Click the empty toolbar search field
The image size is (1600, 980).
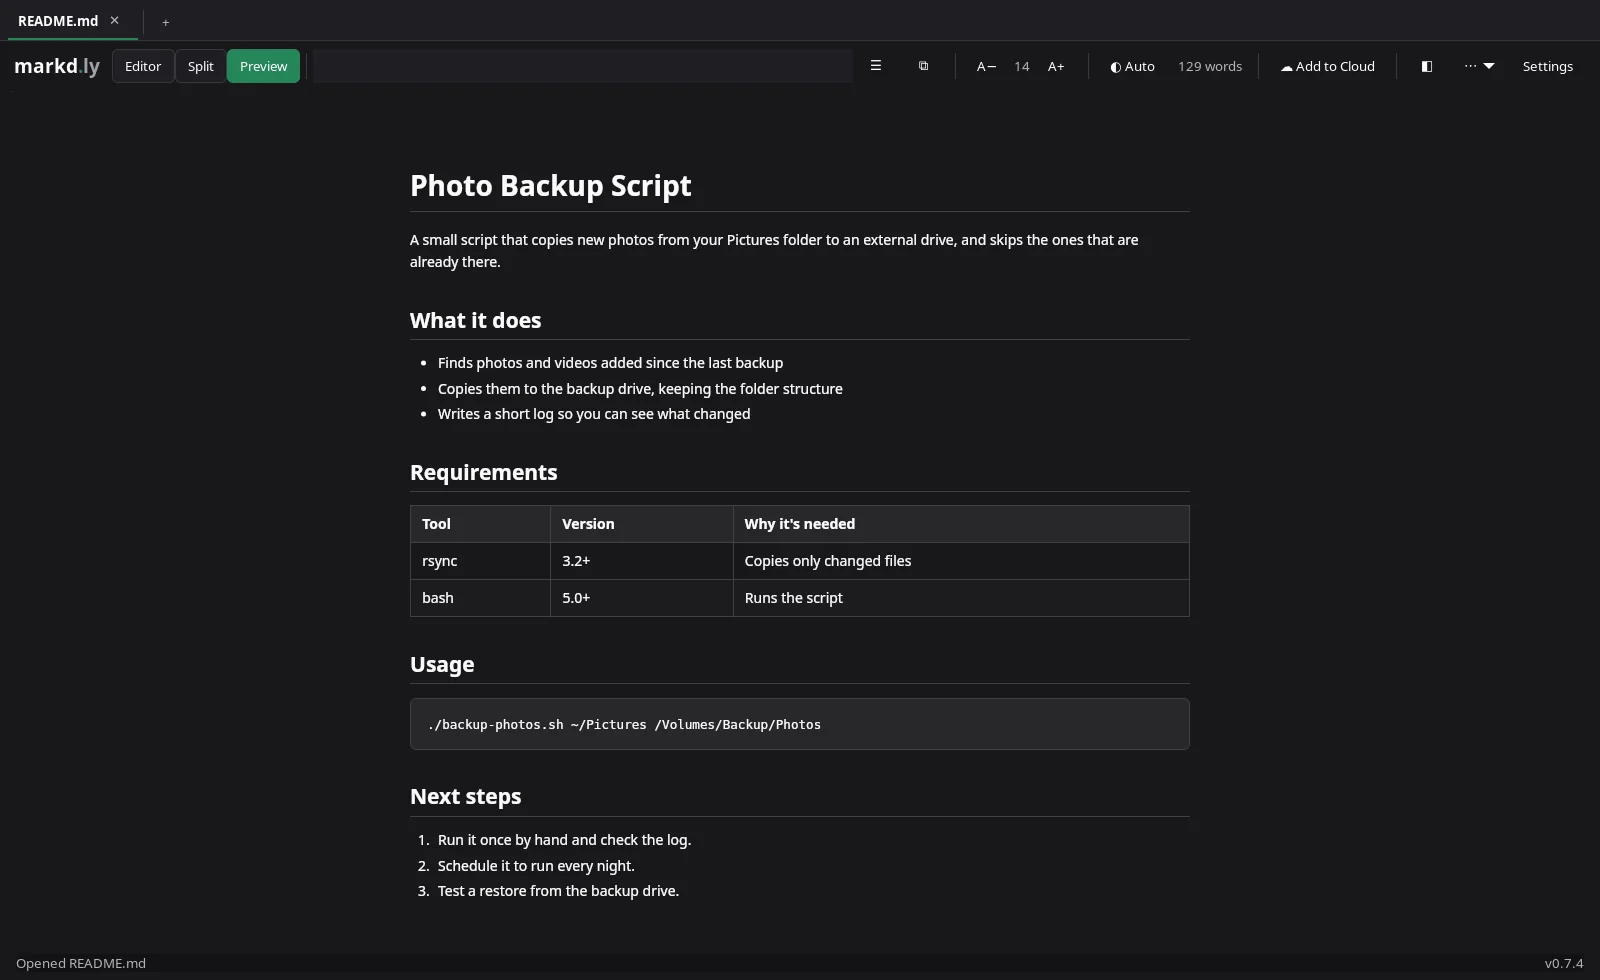(x=583, y=66)
